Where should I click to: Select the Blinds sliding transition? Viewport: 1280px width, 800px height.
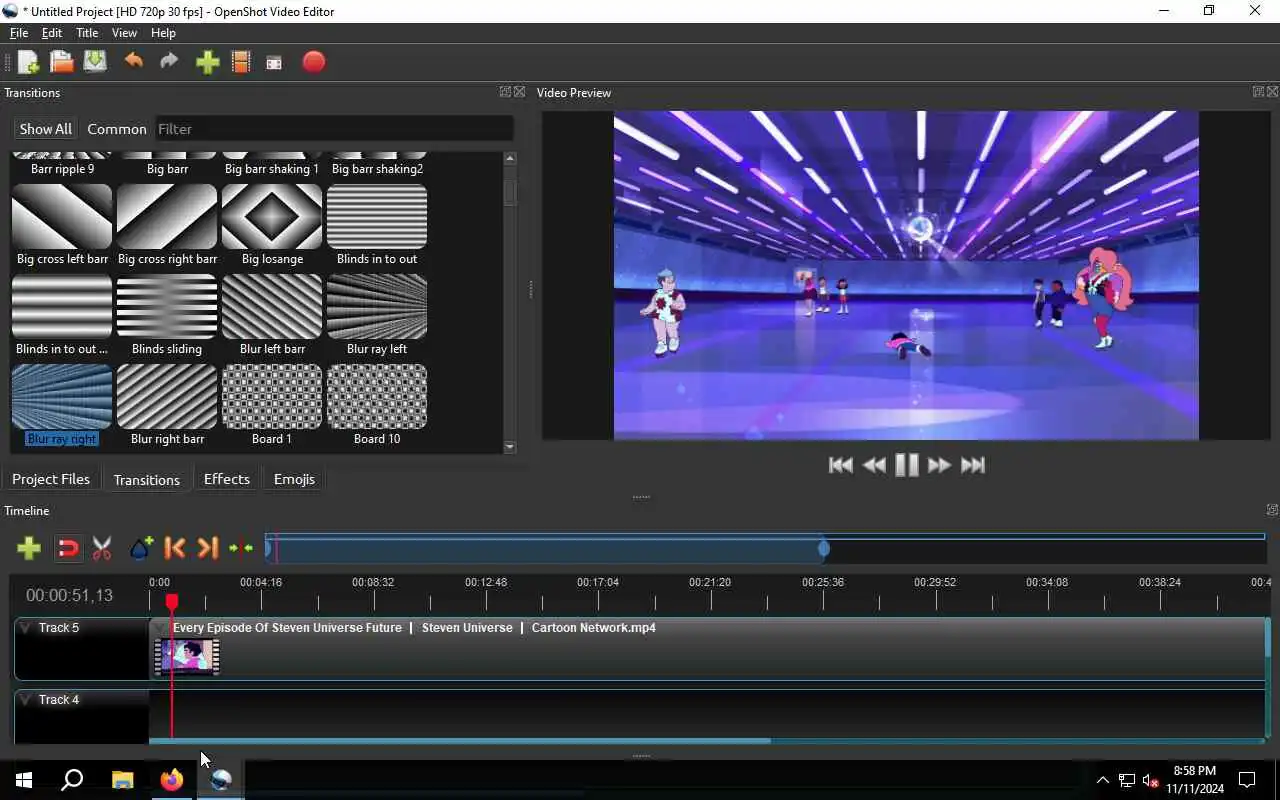coord(167,315)
